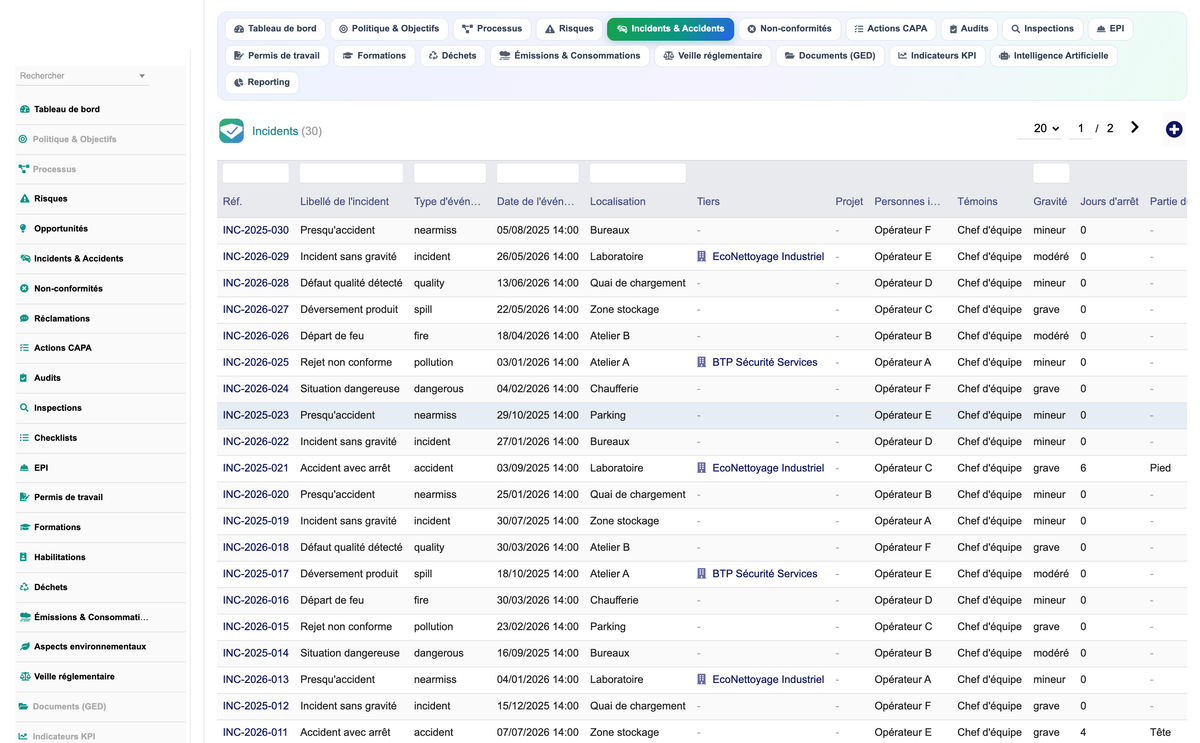The width and height of the screenshot is (1200, 743).
Task: Click the Risques warning icon in sidebar
Action: 24,199
